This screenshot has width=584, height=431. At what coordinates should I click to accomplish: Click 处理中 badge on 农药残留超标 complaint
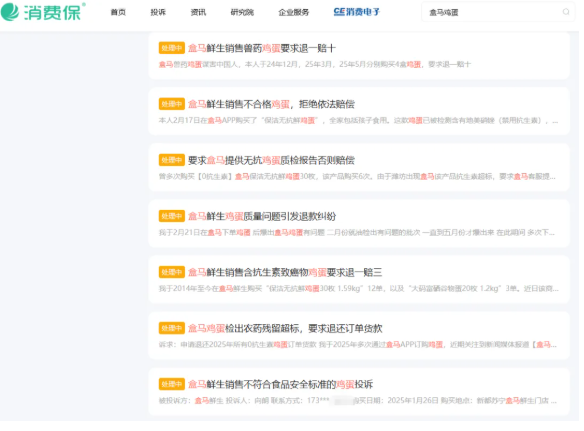click(172, 328)
